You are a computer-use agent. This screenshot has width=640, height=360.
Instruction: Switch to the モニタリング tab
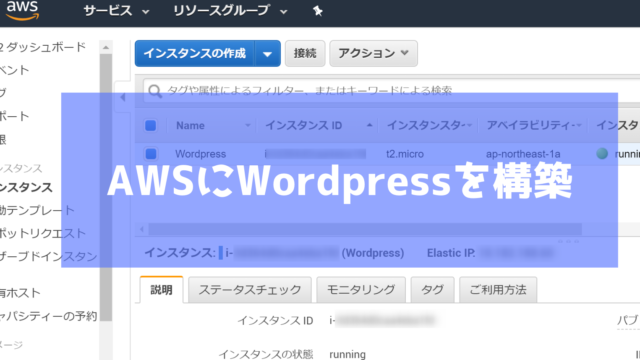(361, 290)
